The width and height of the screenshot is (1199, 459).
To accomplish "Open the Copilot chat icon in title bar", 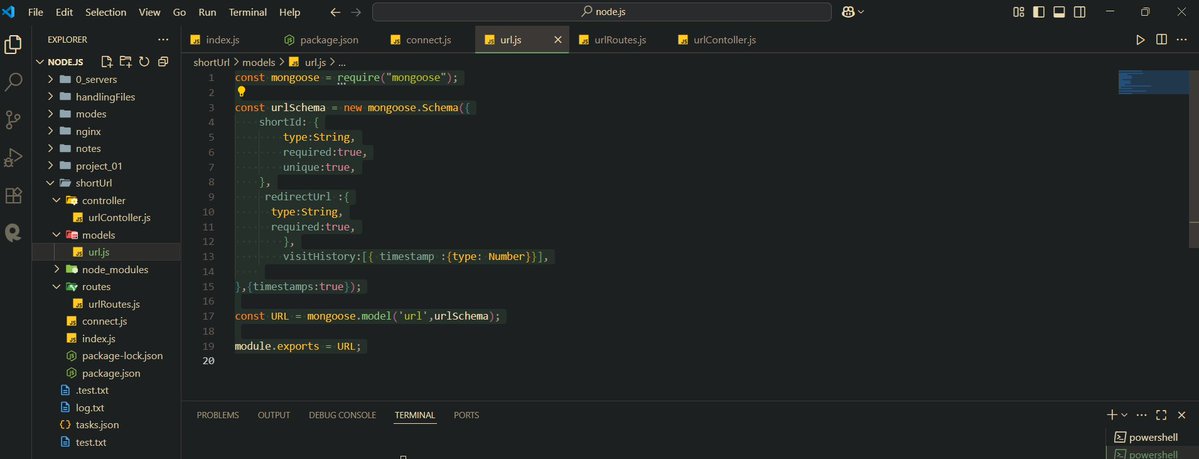I will click(848, 11).
